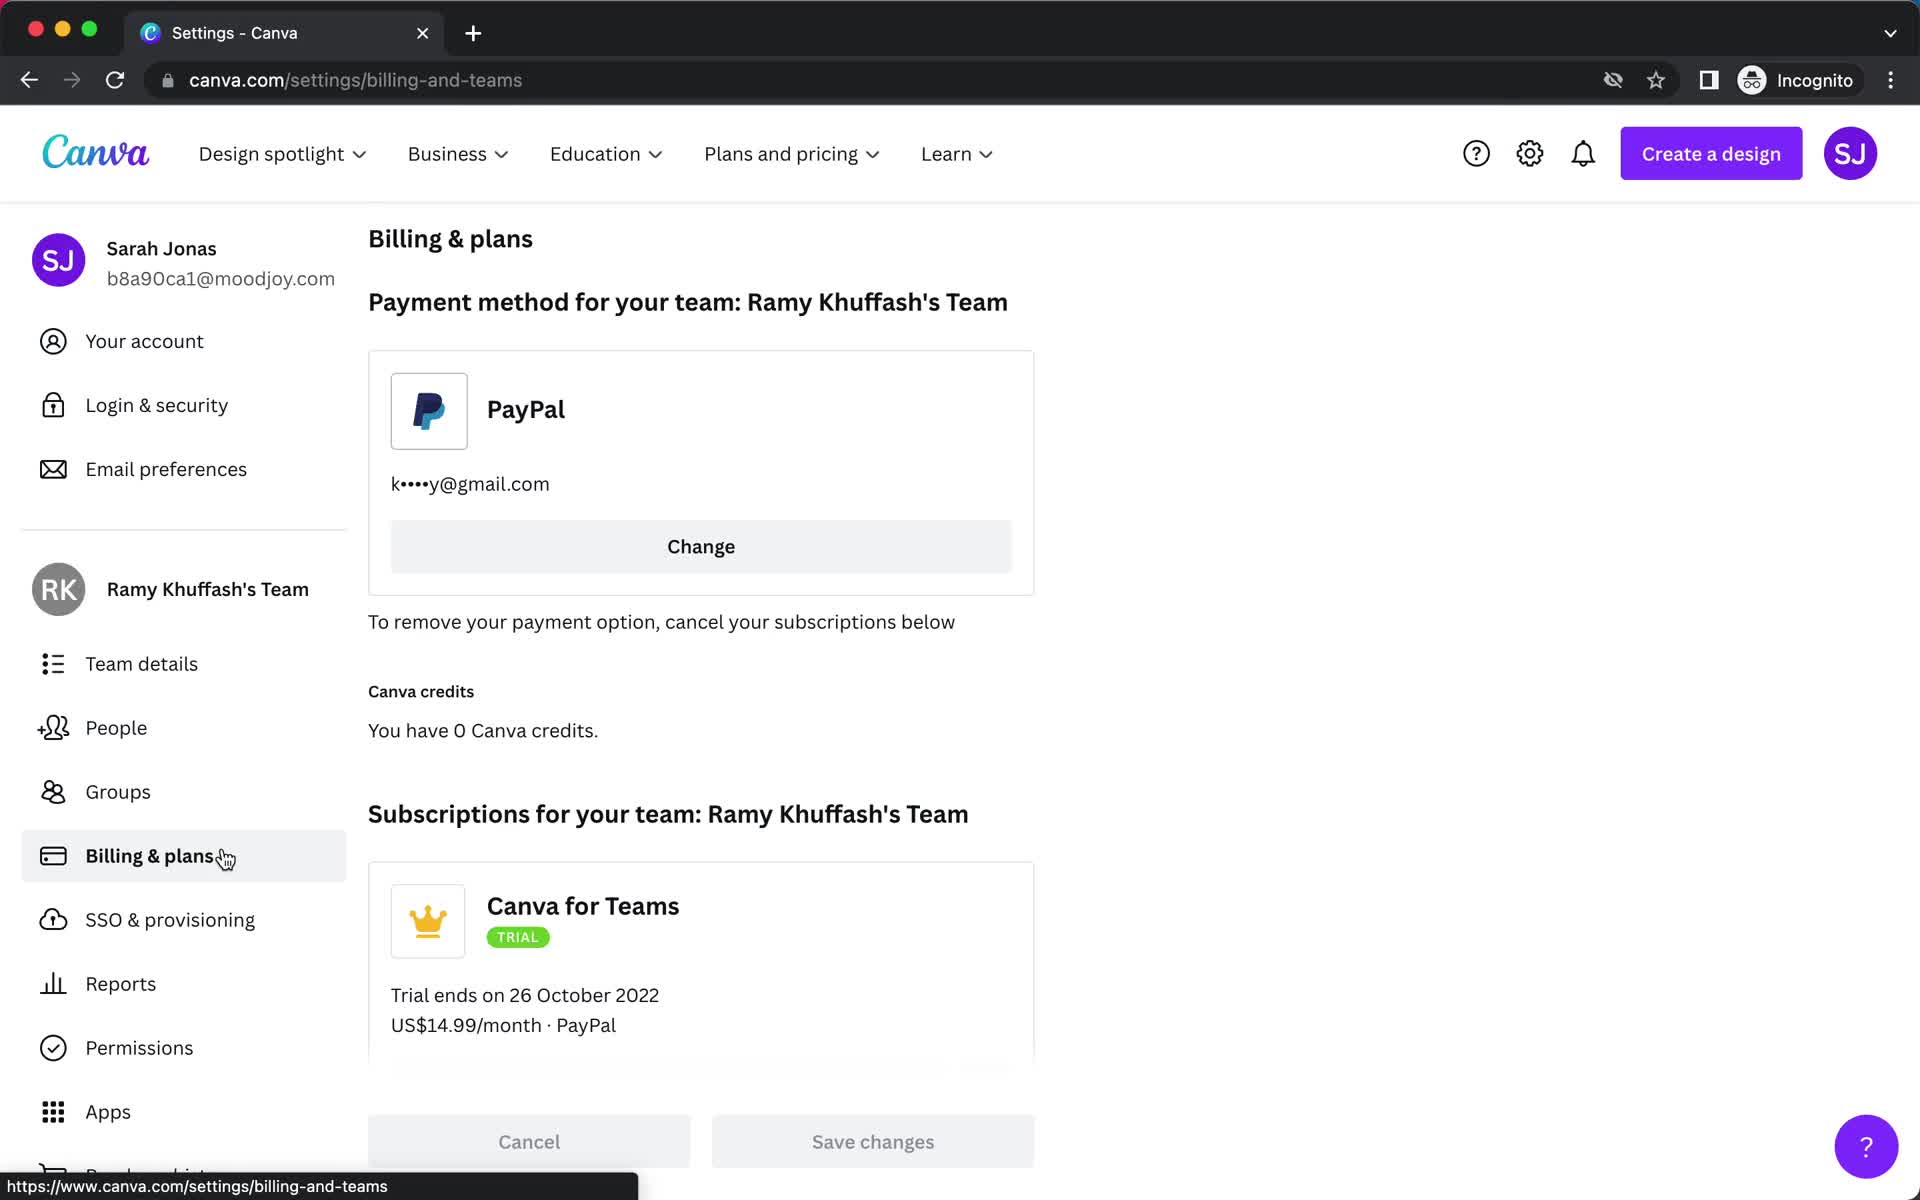
Task: Click the Canva for Teams crown icon
Action: 428,921
